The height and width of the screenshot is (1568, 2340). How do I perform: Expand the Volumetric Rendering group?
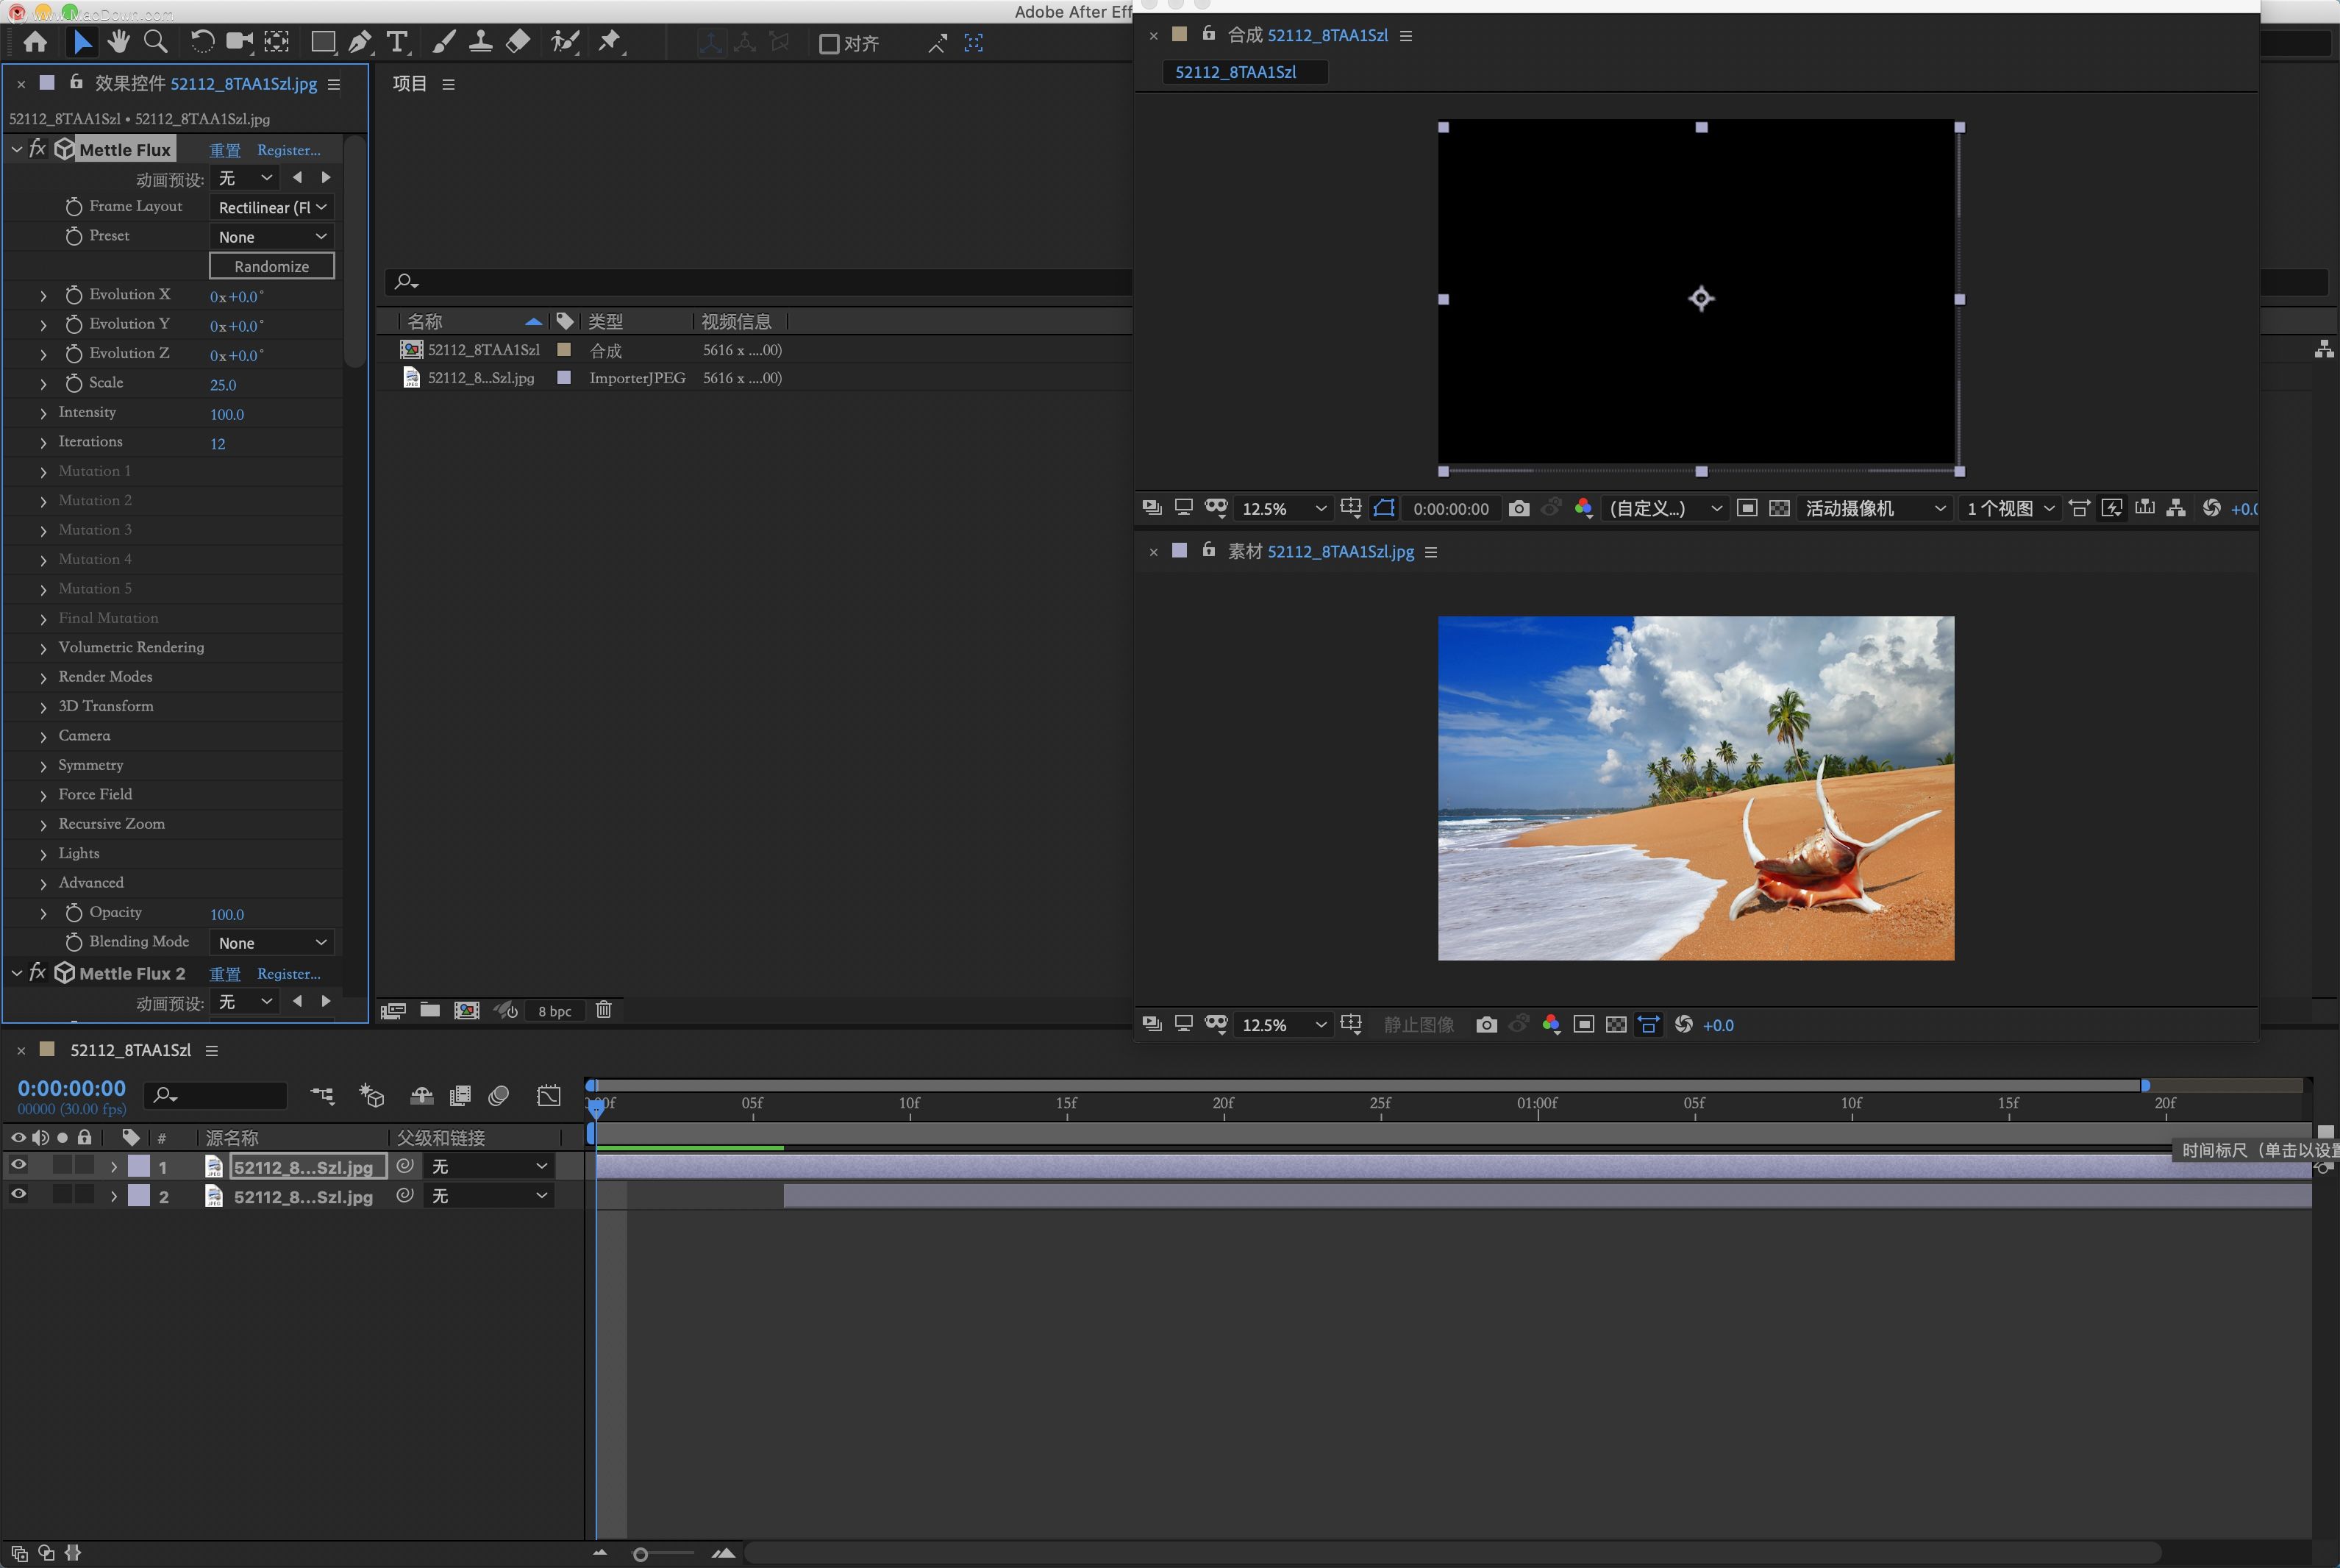(43, 648)
